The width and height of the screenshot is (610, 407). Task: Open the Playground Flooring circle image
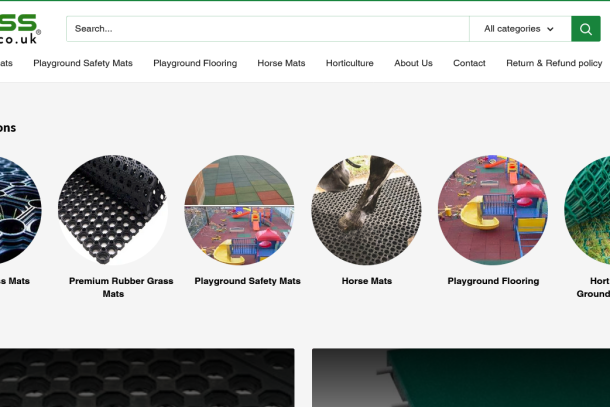(x=493, y=210)
